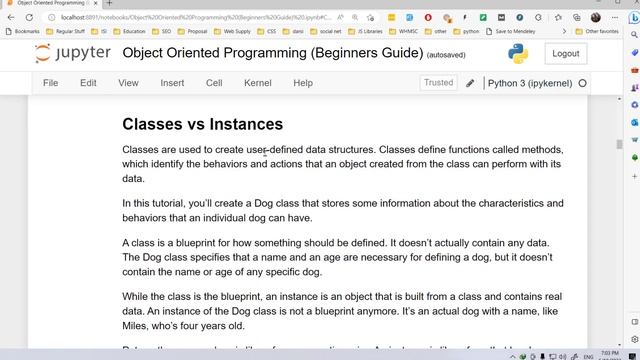The height and width of the screenshot is (360, 640).
Task: Open the notebook Edit menu
Action: (x=88, y=83)
